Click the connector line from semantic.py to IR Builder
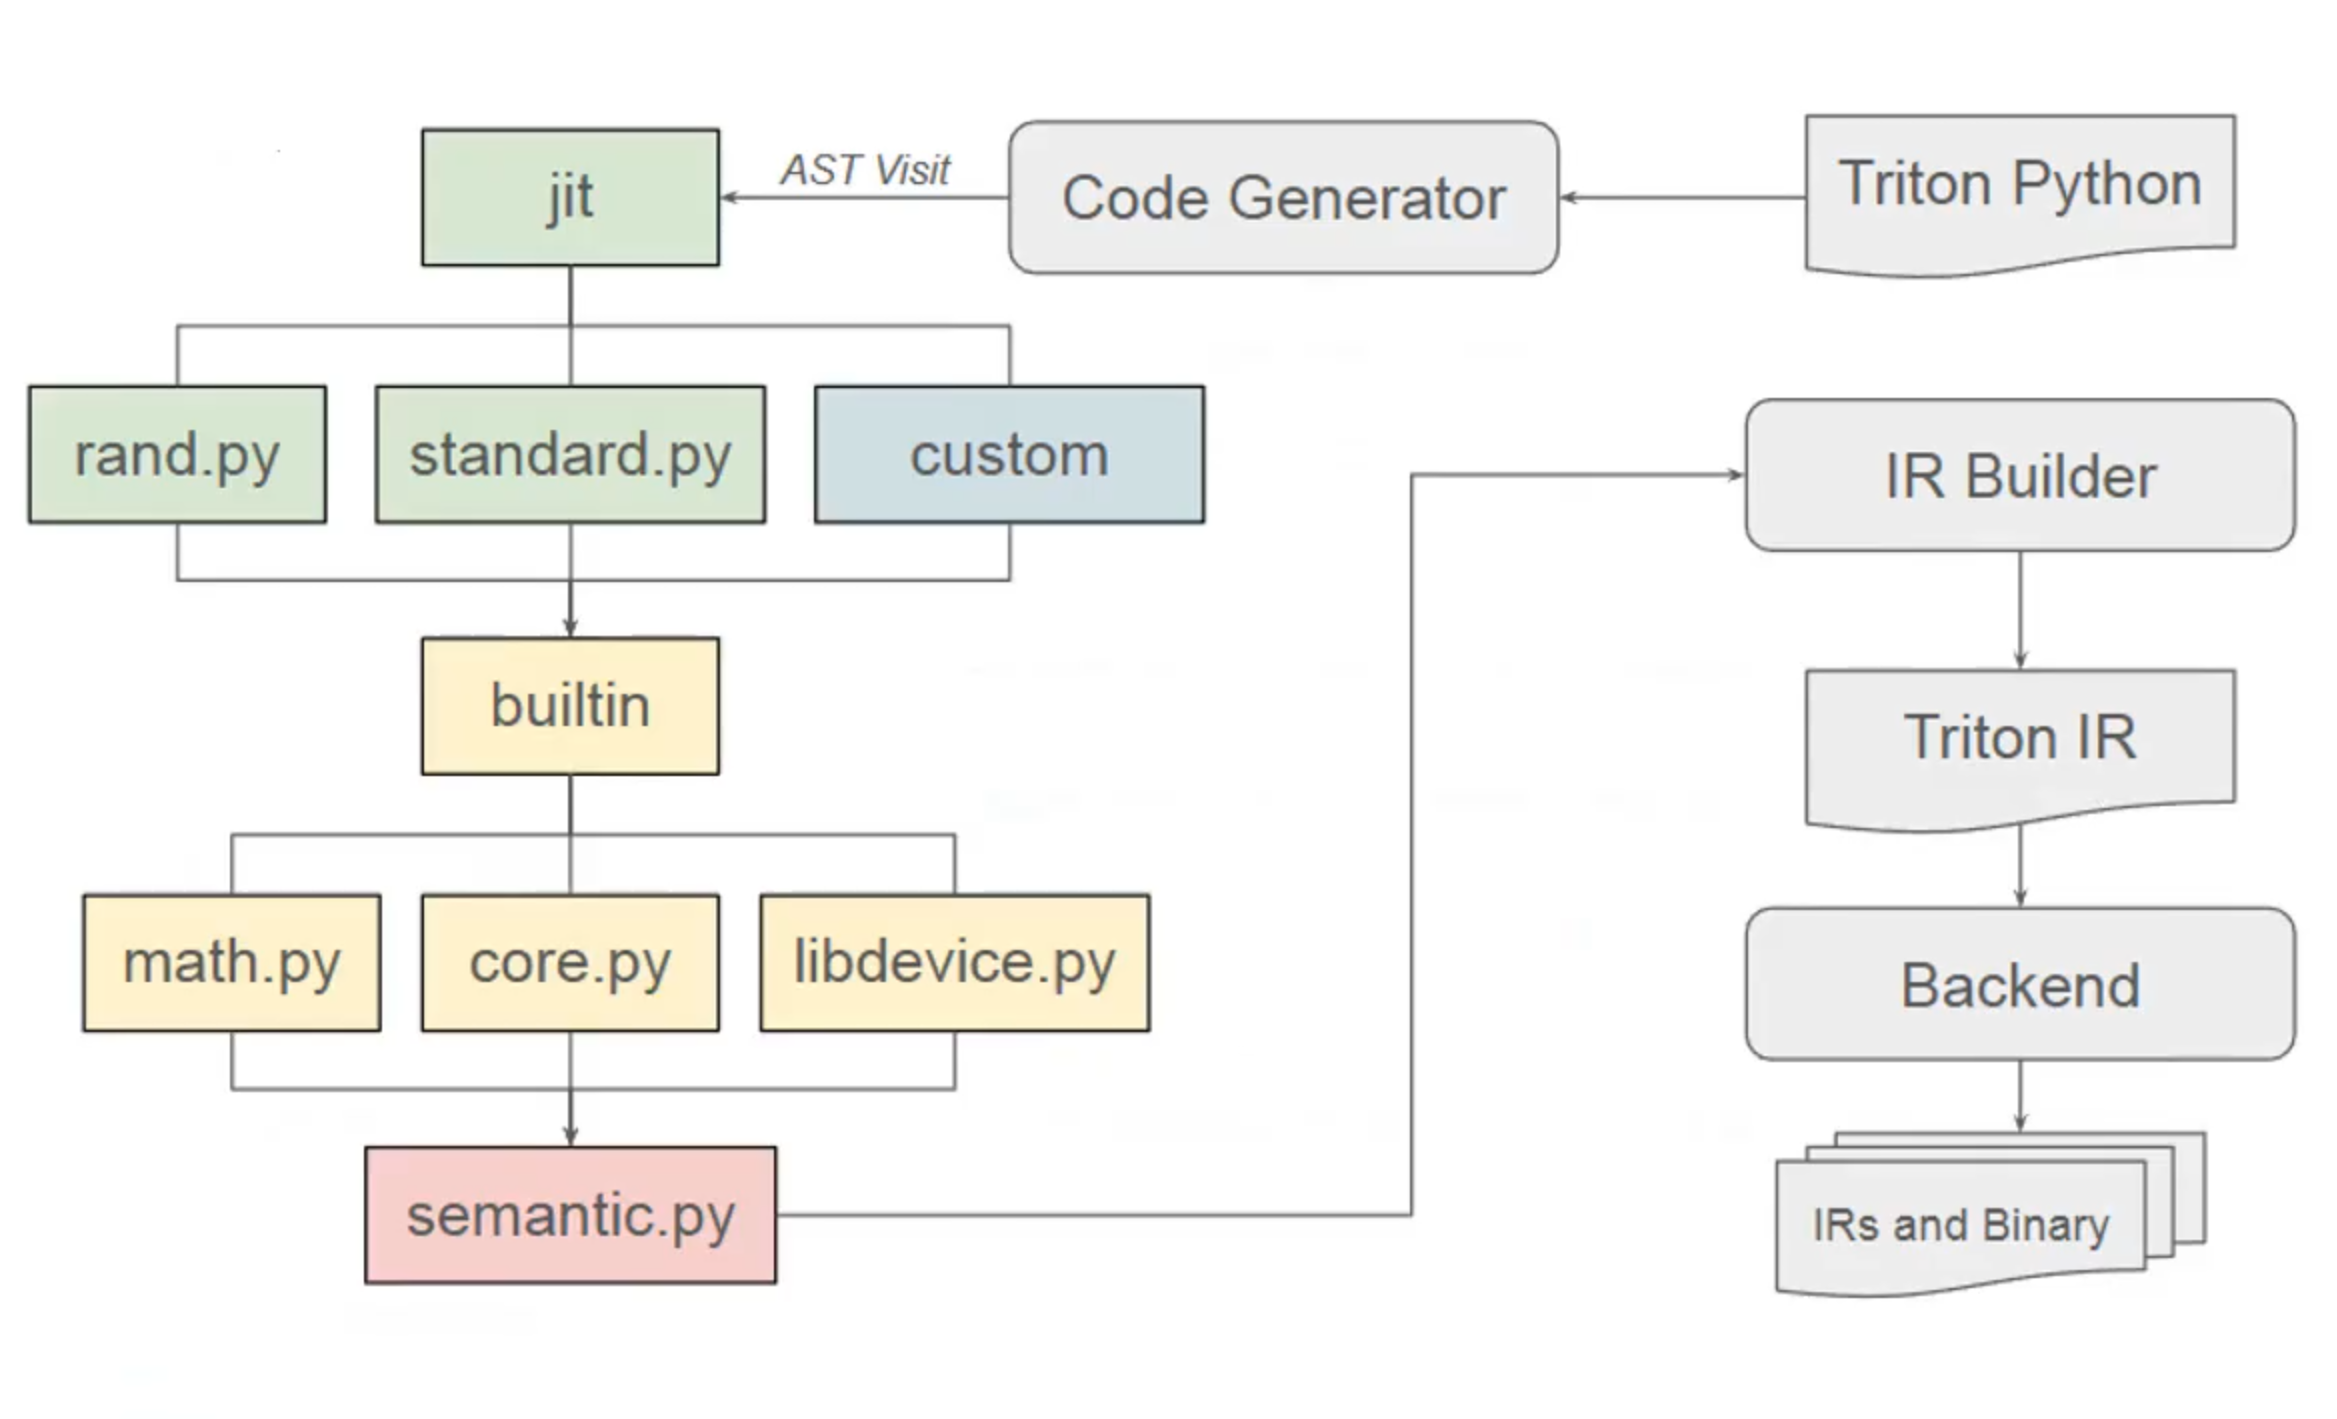Screen dimensions: 2337x1419 (x=1411, y=845)
